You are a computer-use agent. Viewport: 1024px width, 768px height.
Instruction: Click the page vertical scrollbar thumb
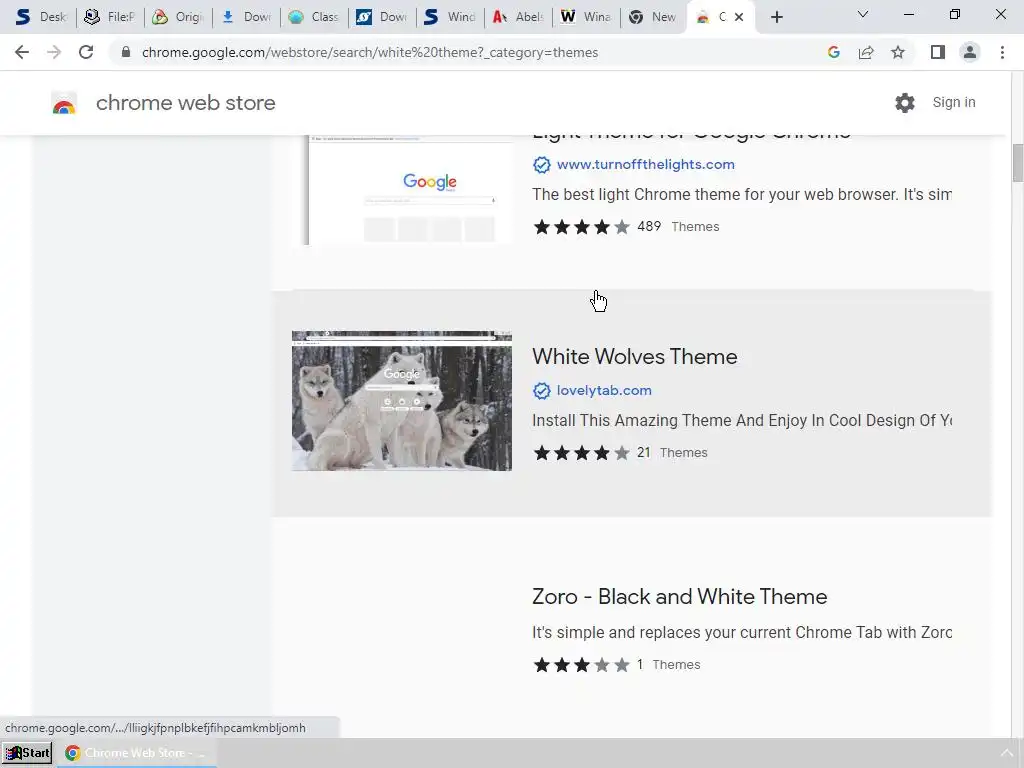[1017, 163]
